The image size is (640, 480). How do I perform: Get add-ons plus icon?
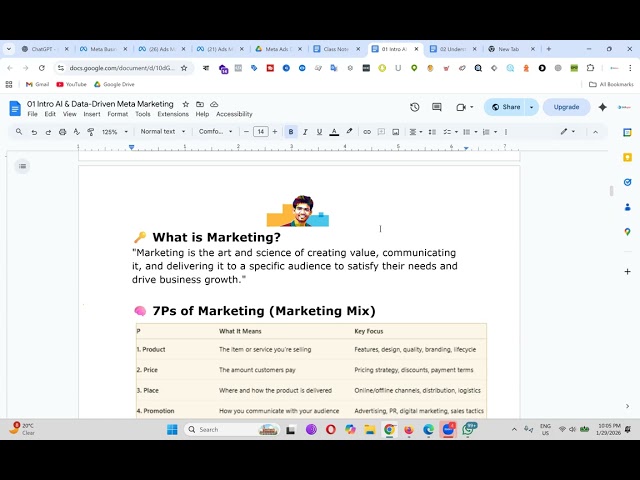(x=627, y=271)
